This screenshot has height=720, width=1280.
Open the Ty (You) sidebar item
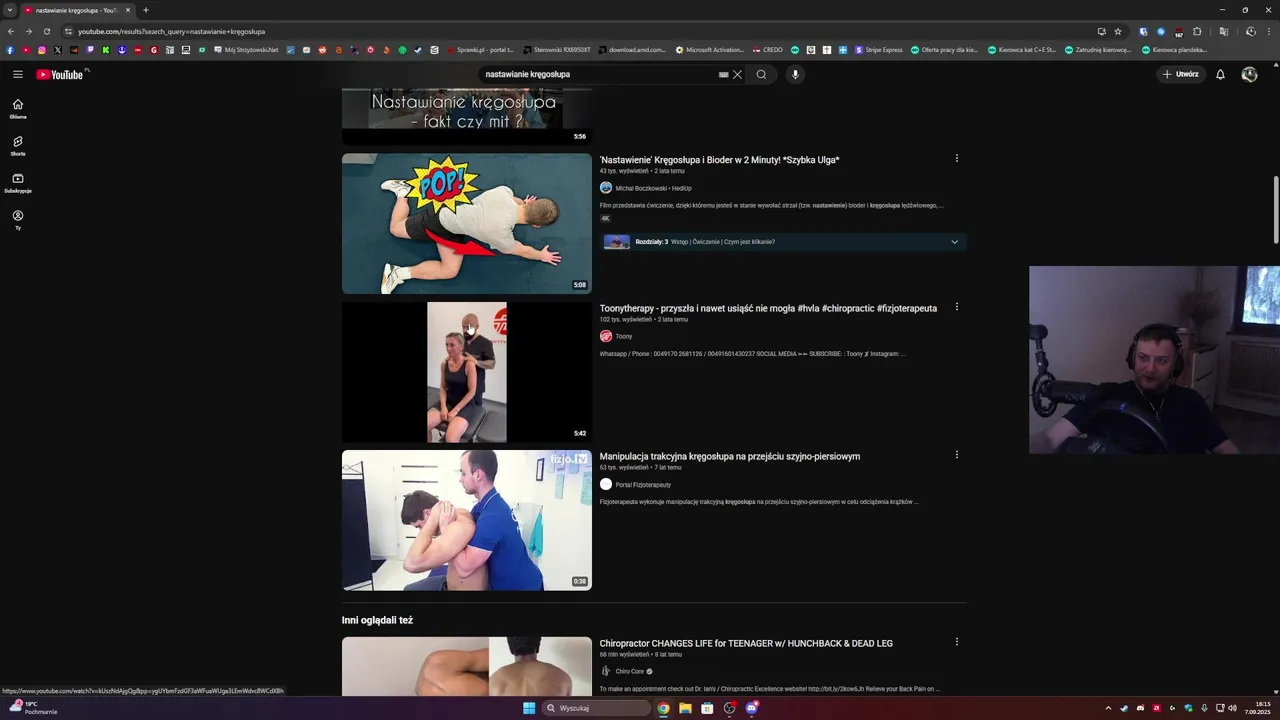18,220
